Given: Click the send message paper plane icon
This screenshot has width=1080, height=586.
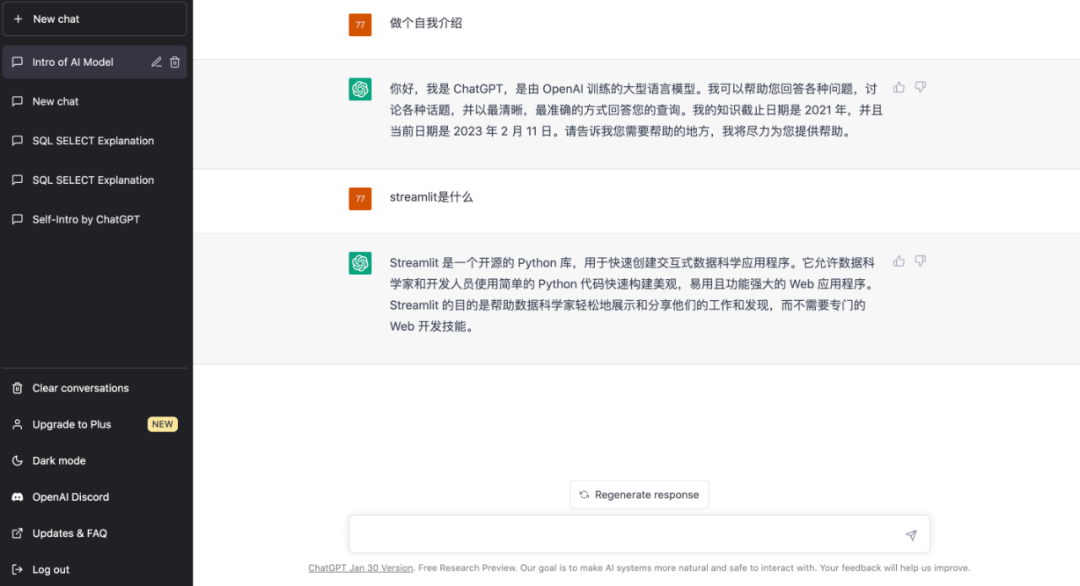Looking at the screenshot, I should 911,535.
